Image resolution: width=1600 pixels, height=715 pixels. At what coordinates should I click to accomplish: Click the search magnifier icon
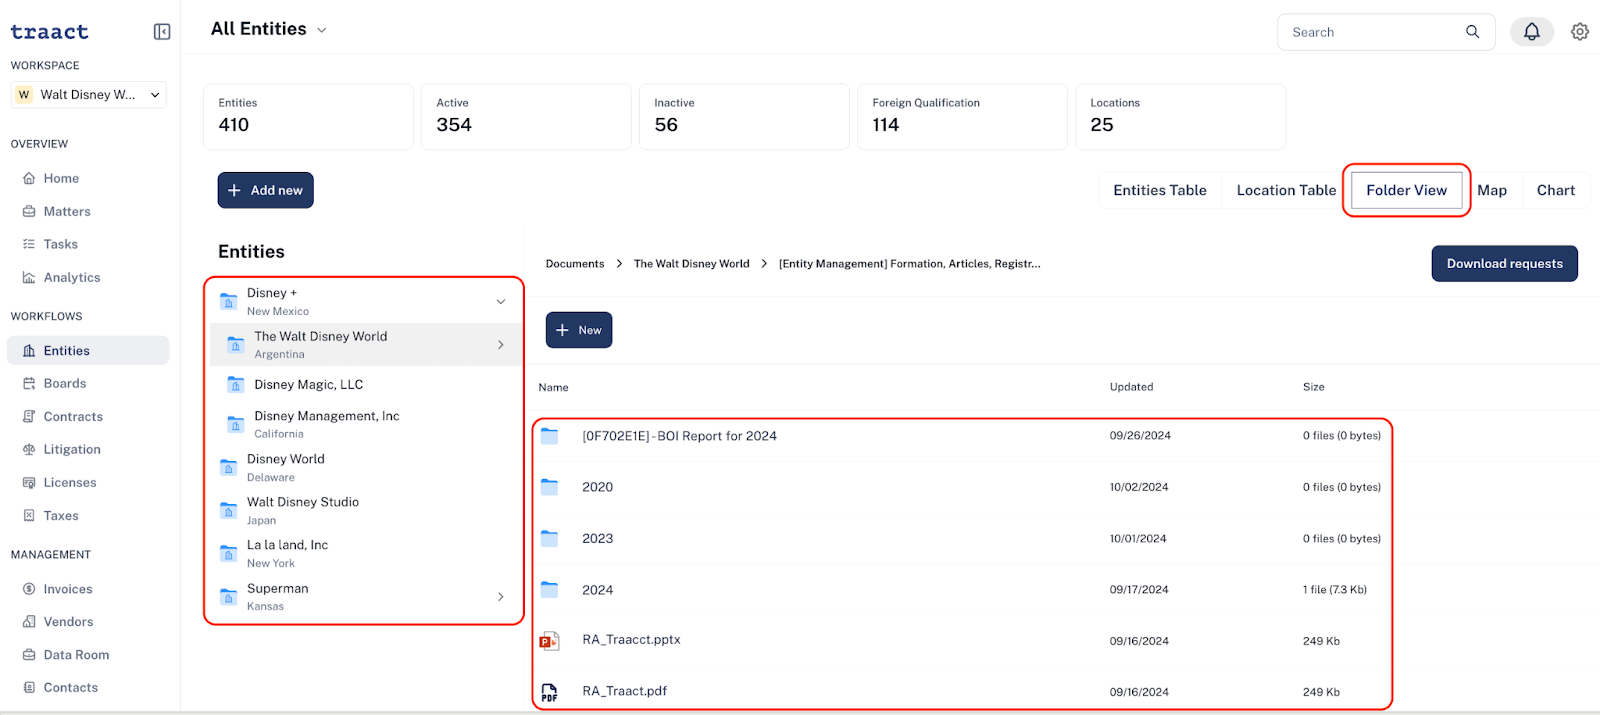point(1473,32)
